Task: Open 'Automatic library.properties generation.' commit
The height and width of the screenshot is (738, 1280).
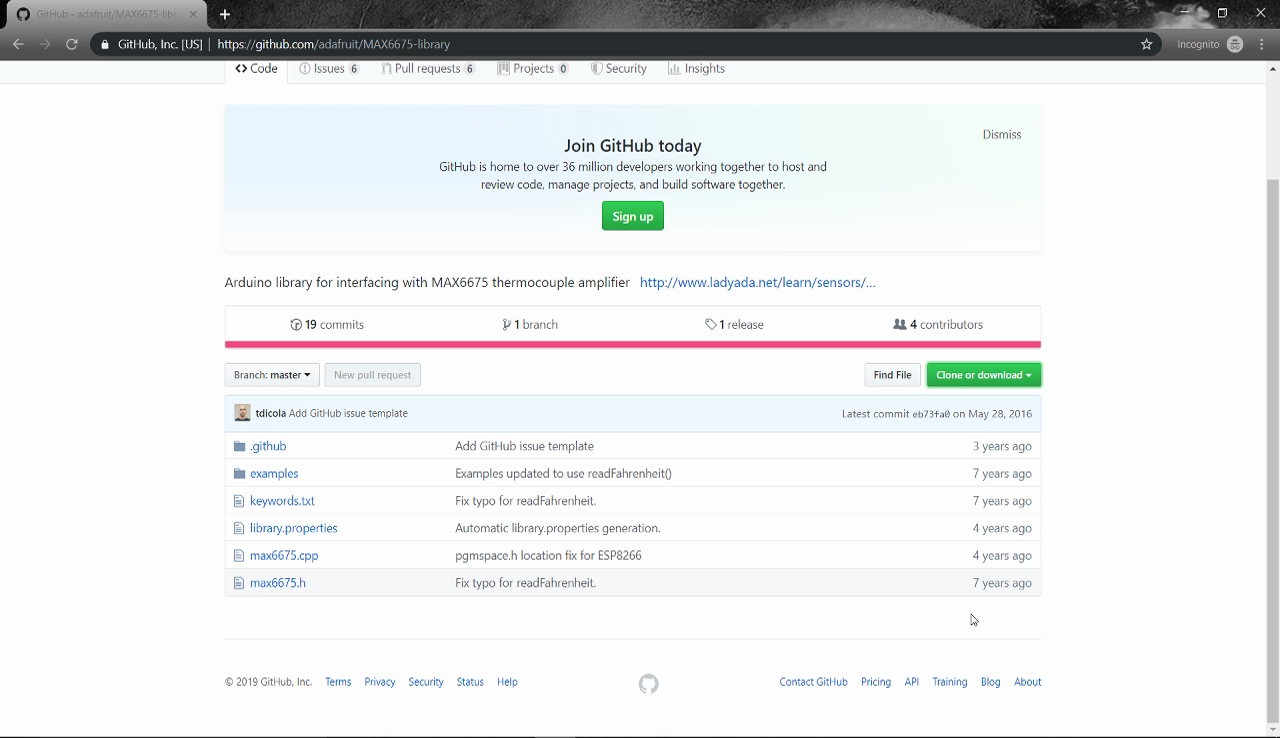Action: point(558,528)
